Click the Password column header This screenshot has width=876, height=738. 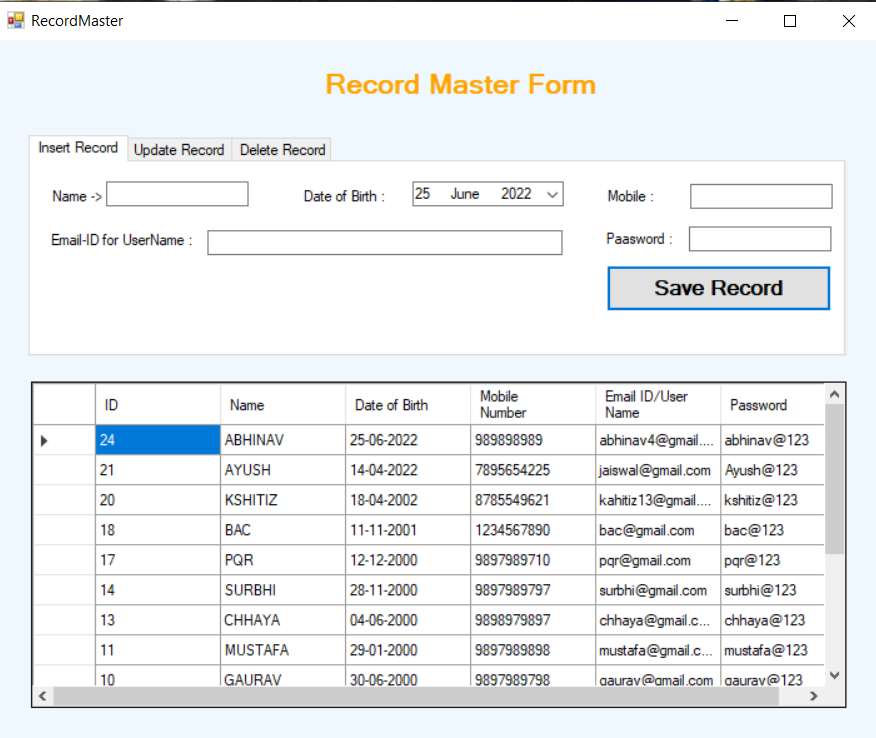772,404
